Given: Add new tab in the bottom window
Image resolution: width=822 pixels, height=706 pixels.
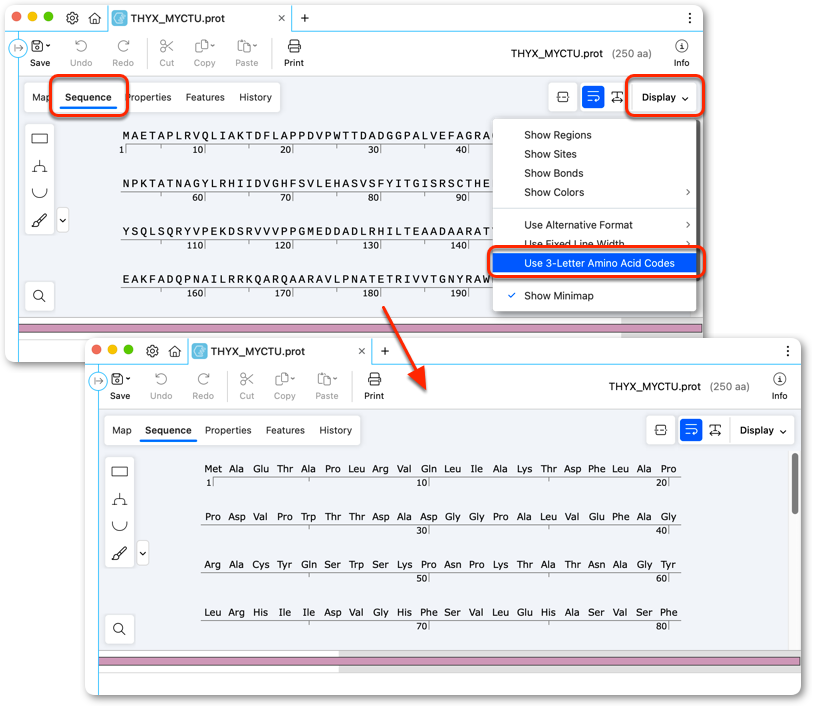Looking at the screenshot, I should [385, 351].
